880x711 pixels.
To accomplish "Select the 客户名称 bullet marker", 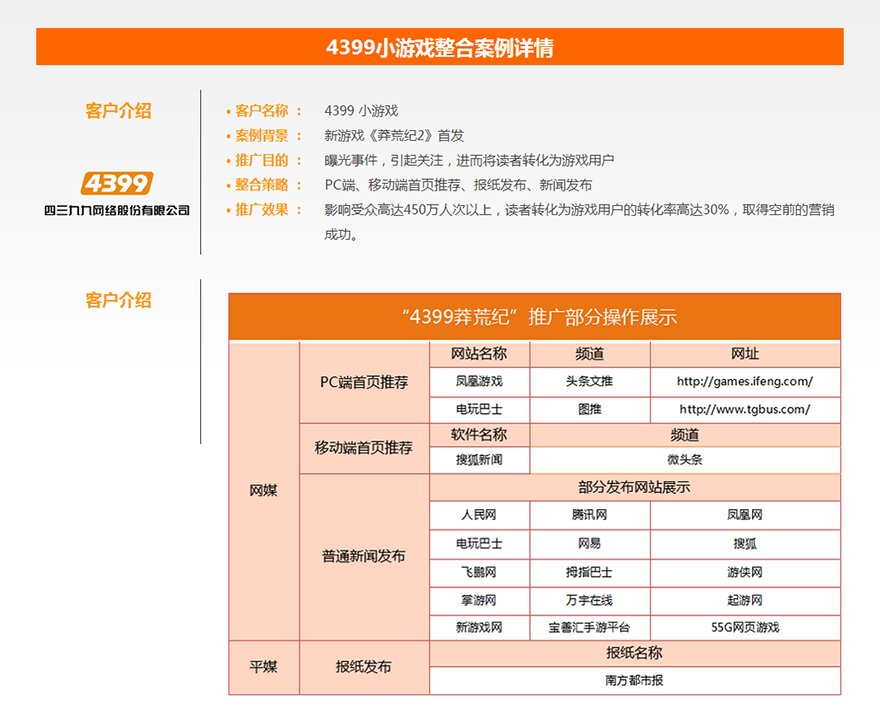I will (x=226, y=110).
